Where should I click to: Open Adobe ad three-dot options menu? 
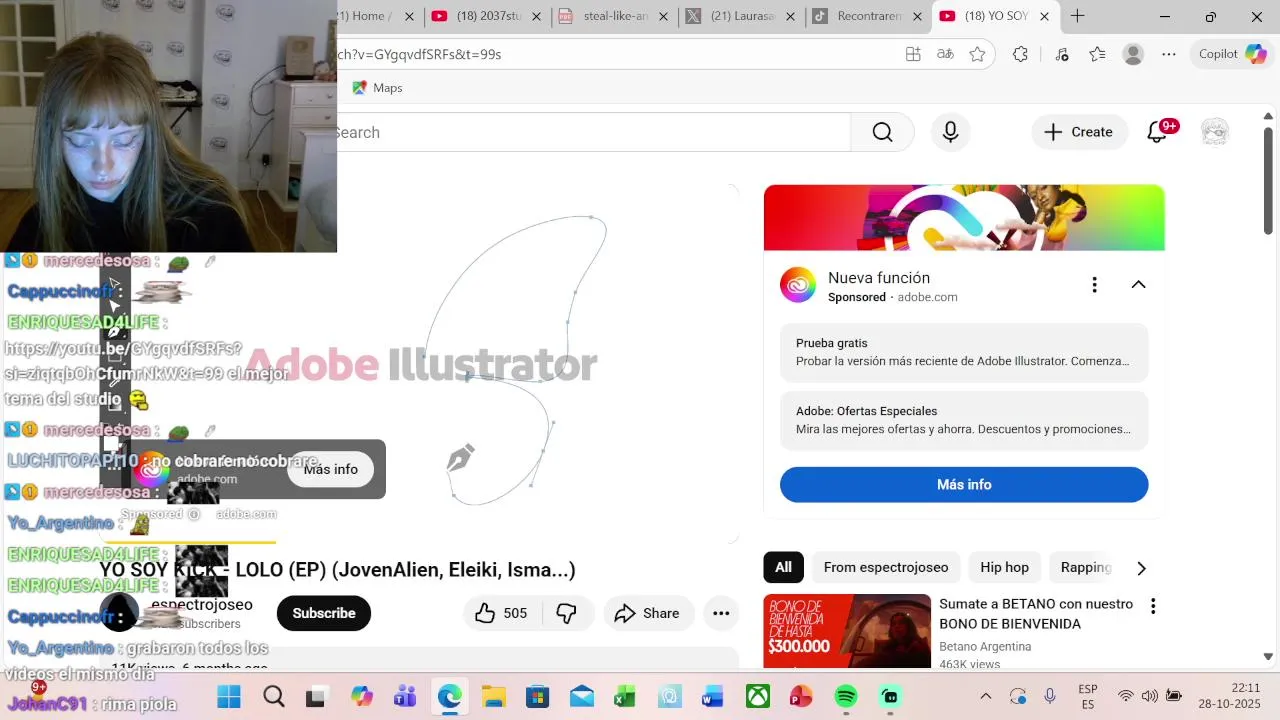click(x=1094, y=285)
